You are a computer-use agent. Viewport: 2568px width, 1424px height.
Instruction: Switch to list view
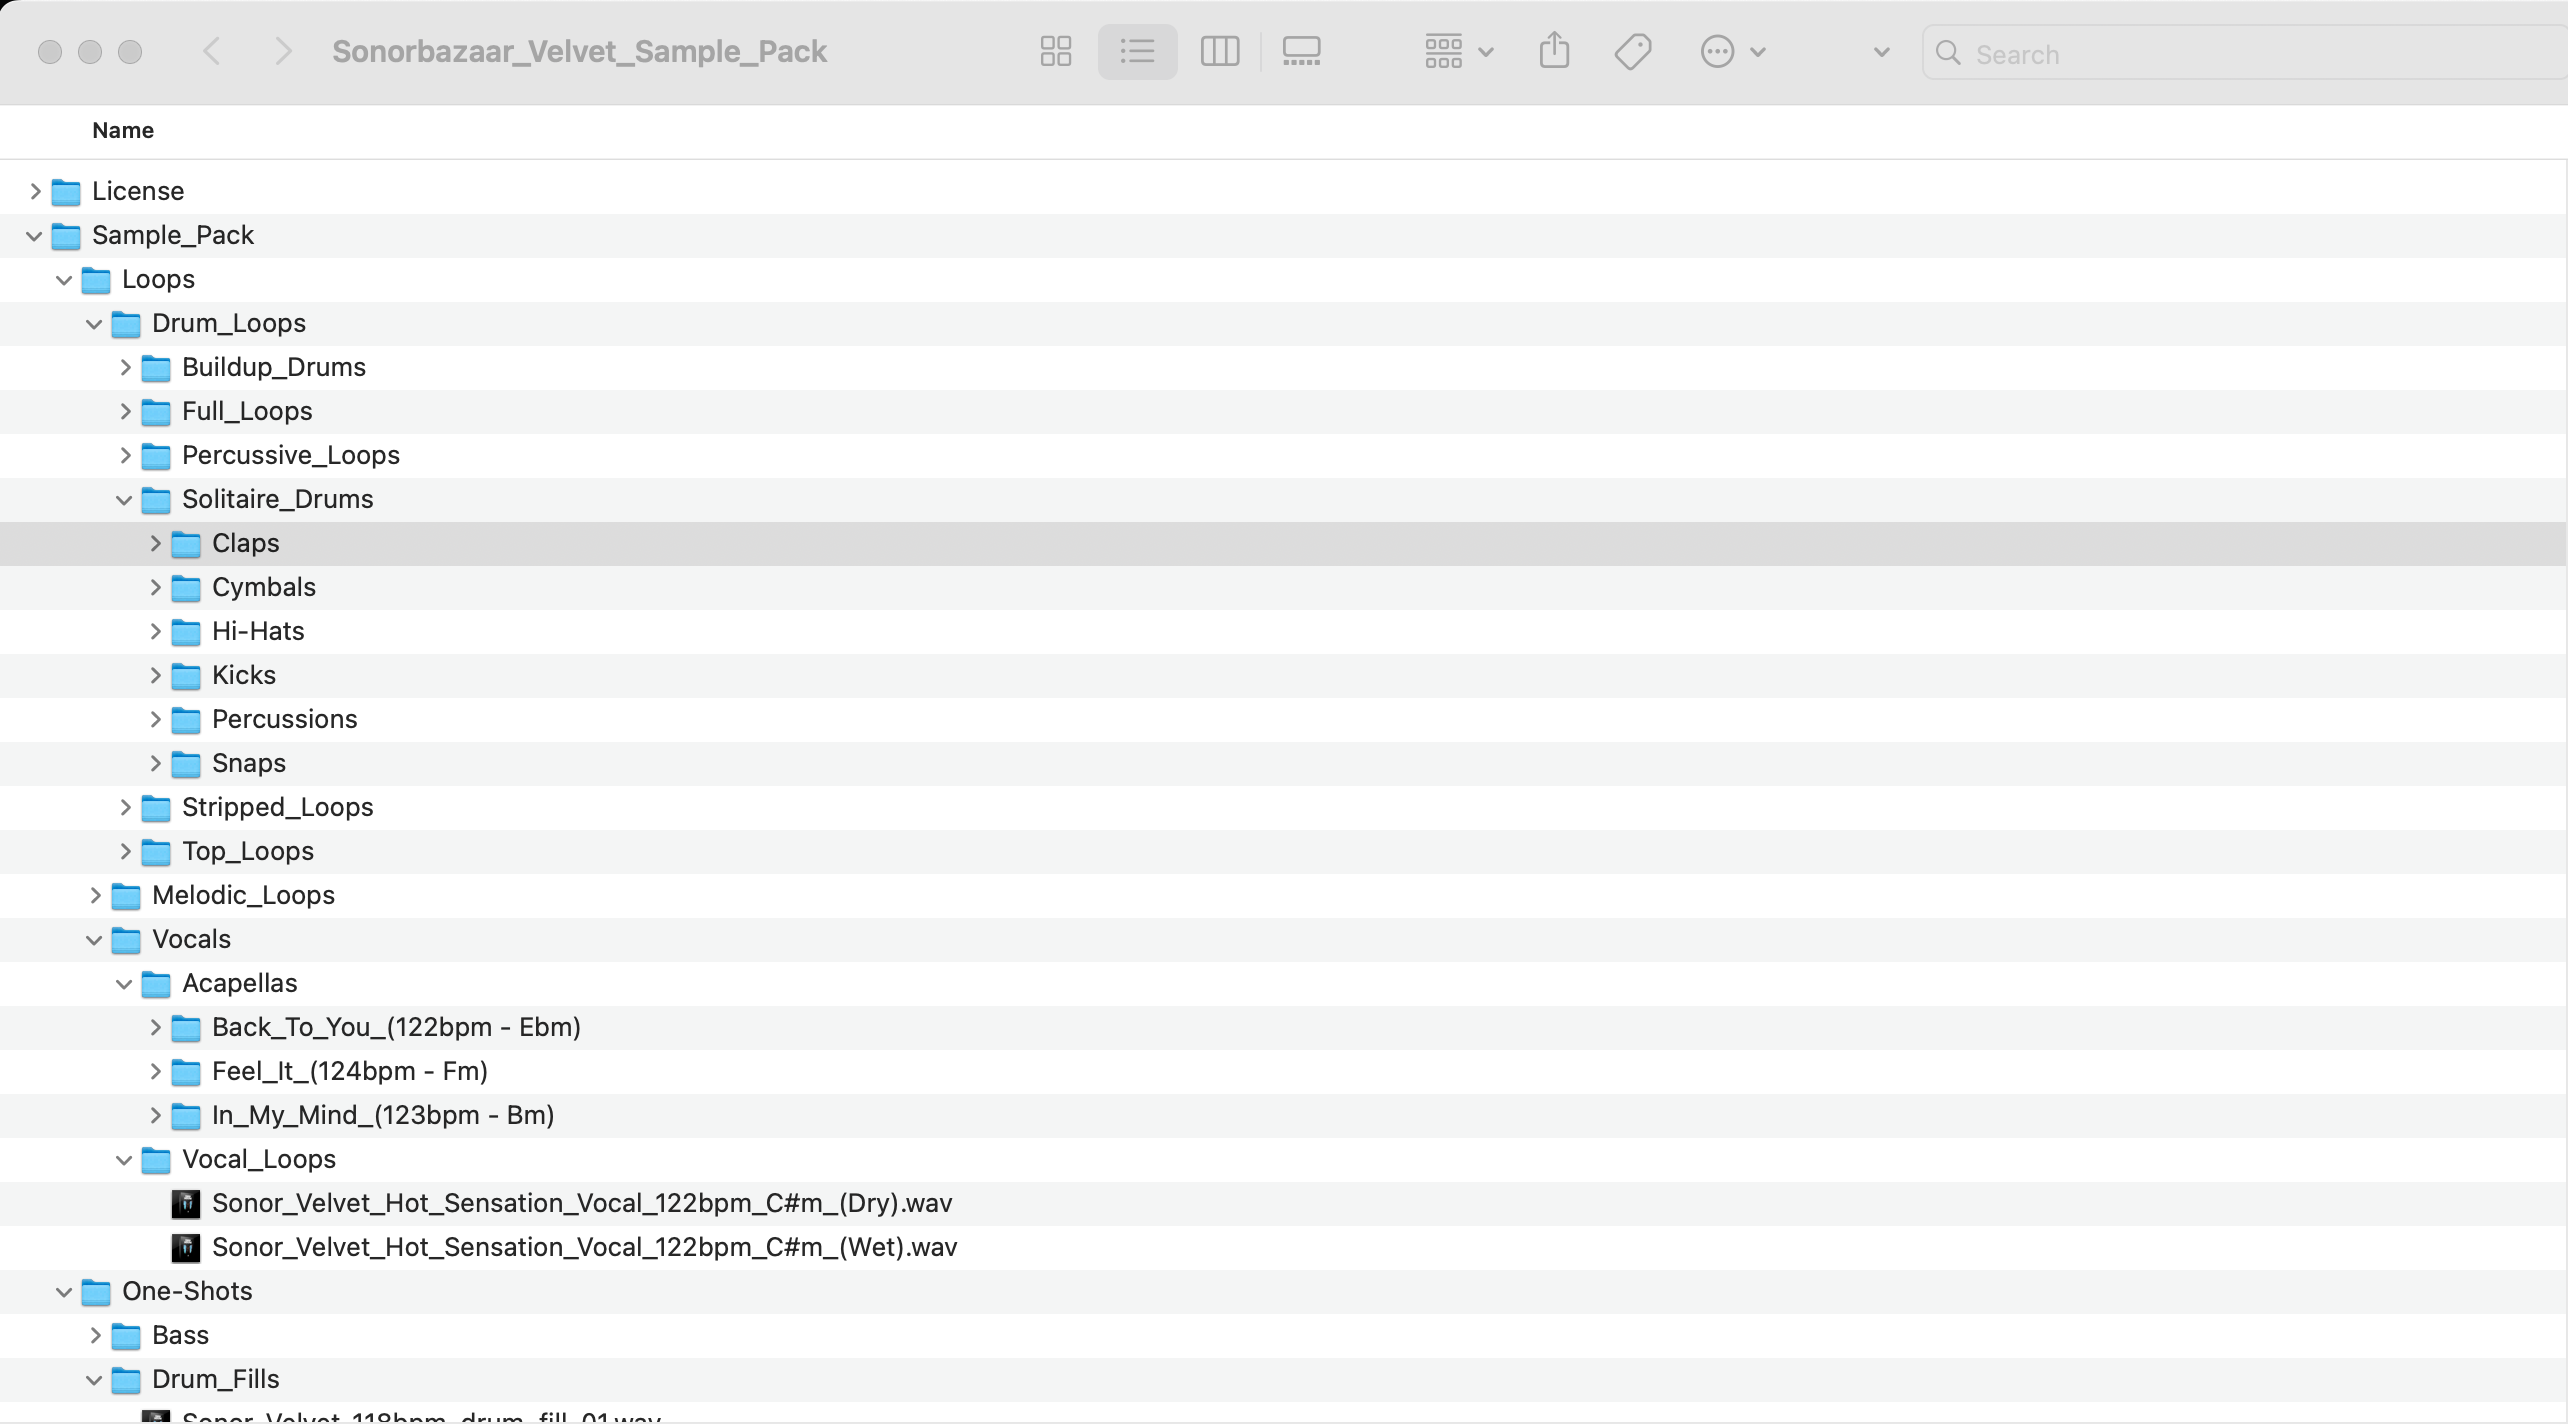tap(1137, 52)
